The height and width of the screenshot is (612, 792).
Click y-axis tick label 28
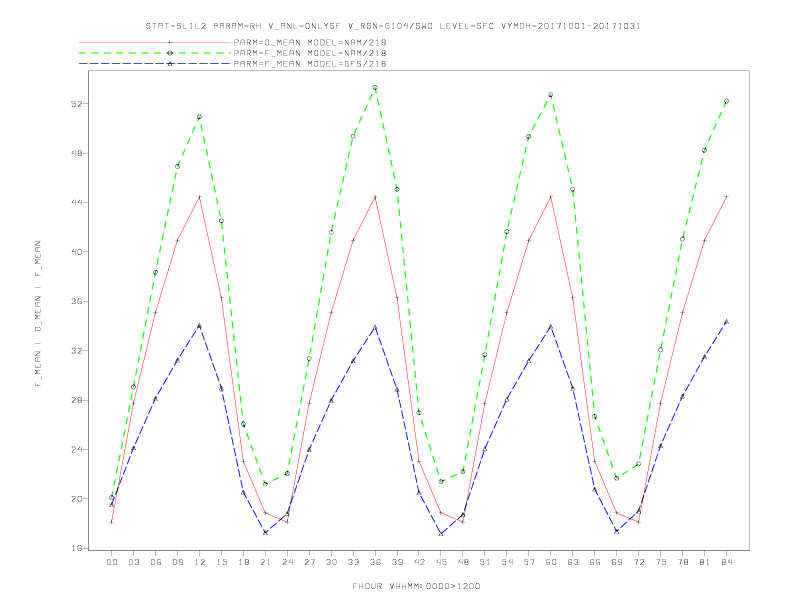(78, 400)
